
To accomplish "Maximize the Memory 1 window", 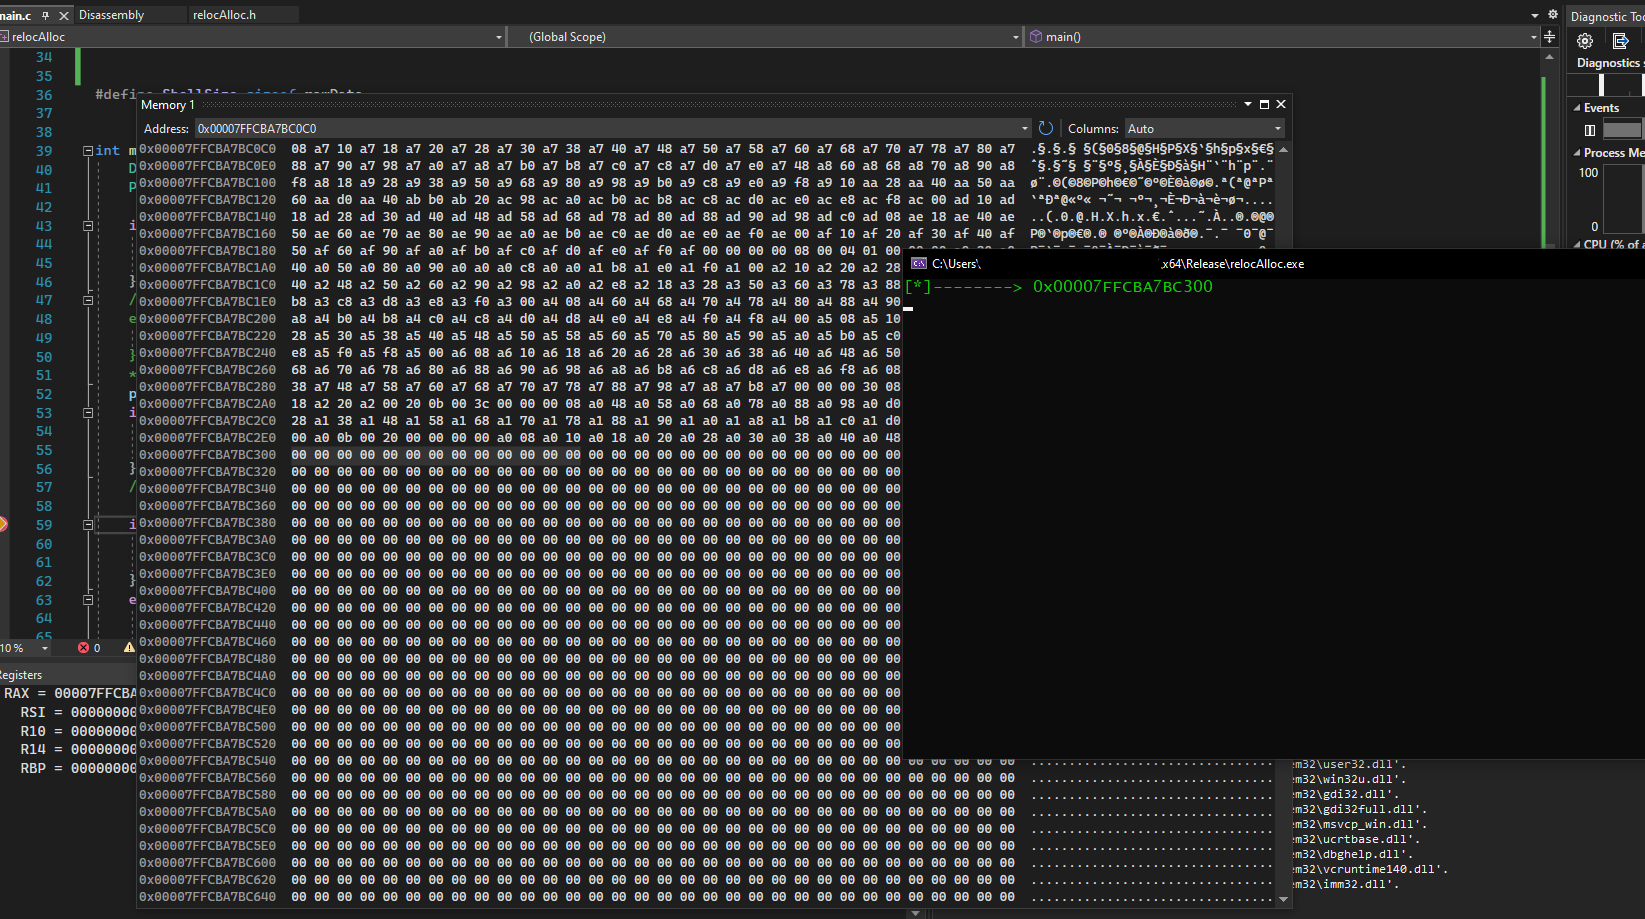I will coord(1264,104).
